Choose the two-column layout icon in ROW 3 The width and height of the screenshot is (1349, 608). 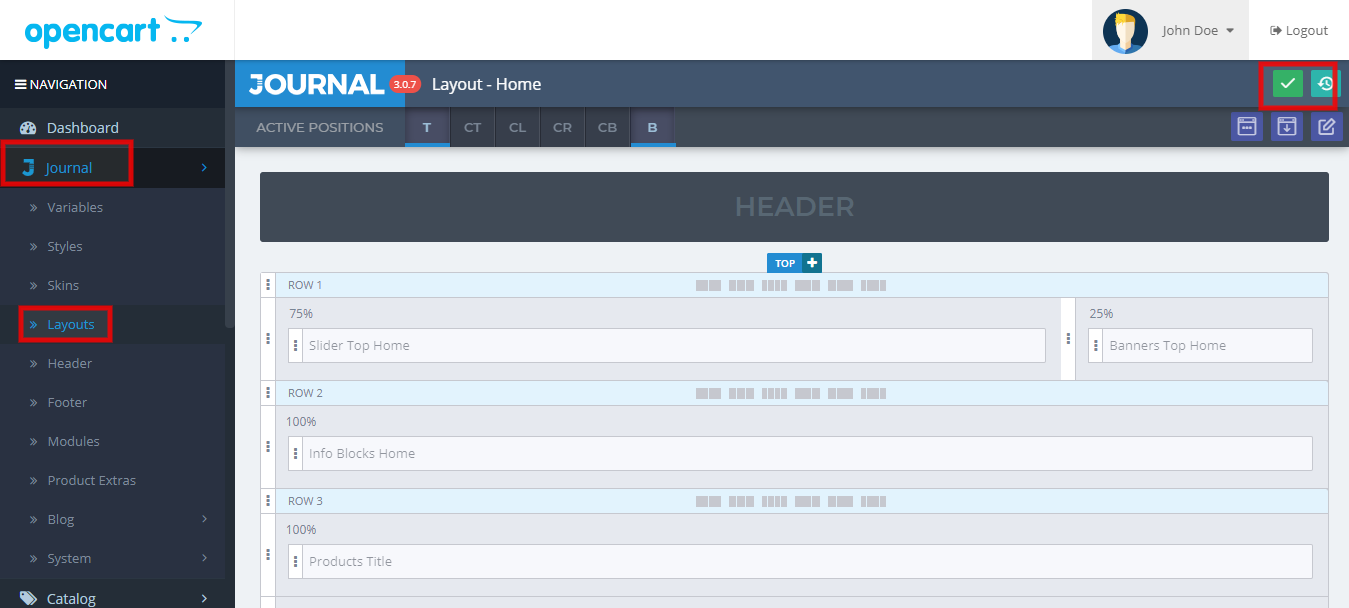pos(708,501)
